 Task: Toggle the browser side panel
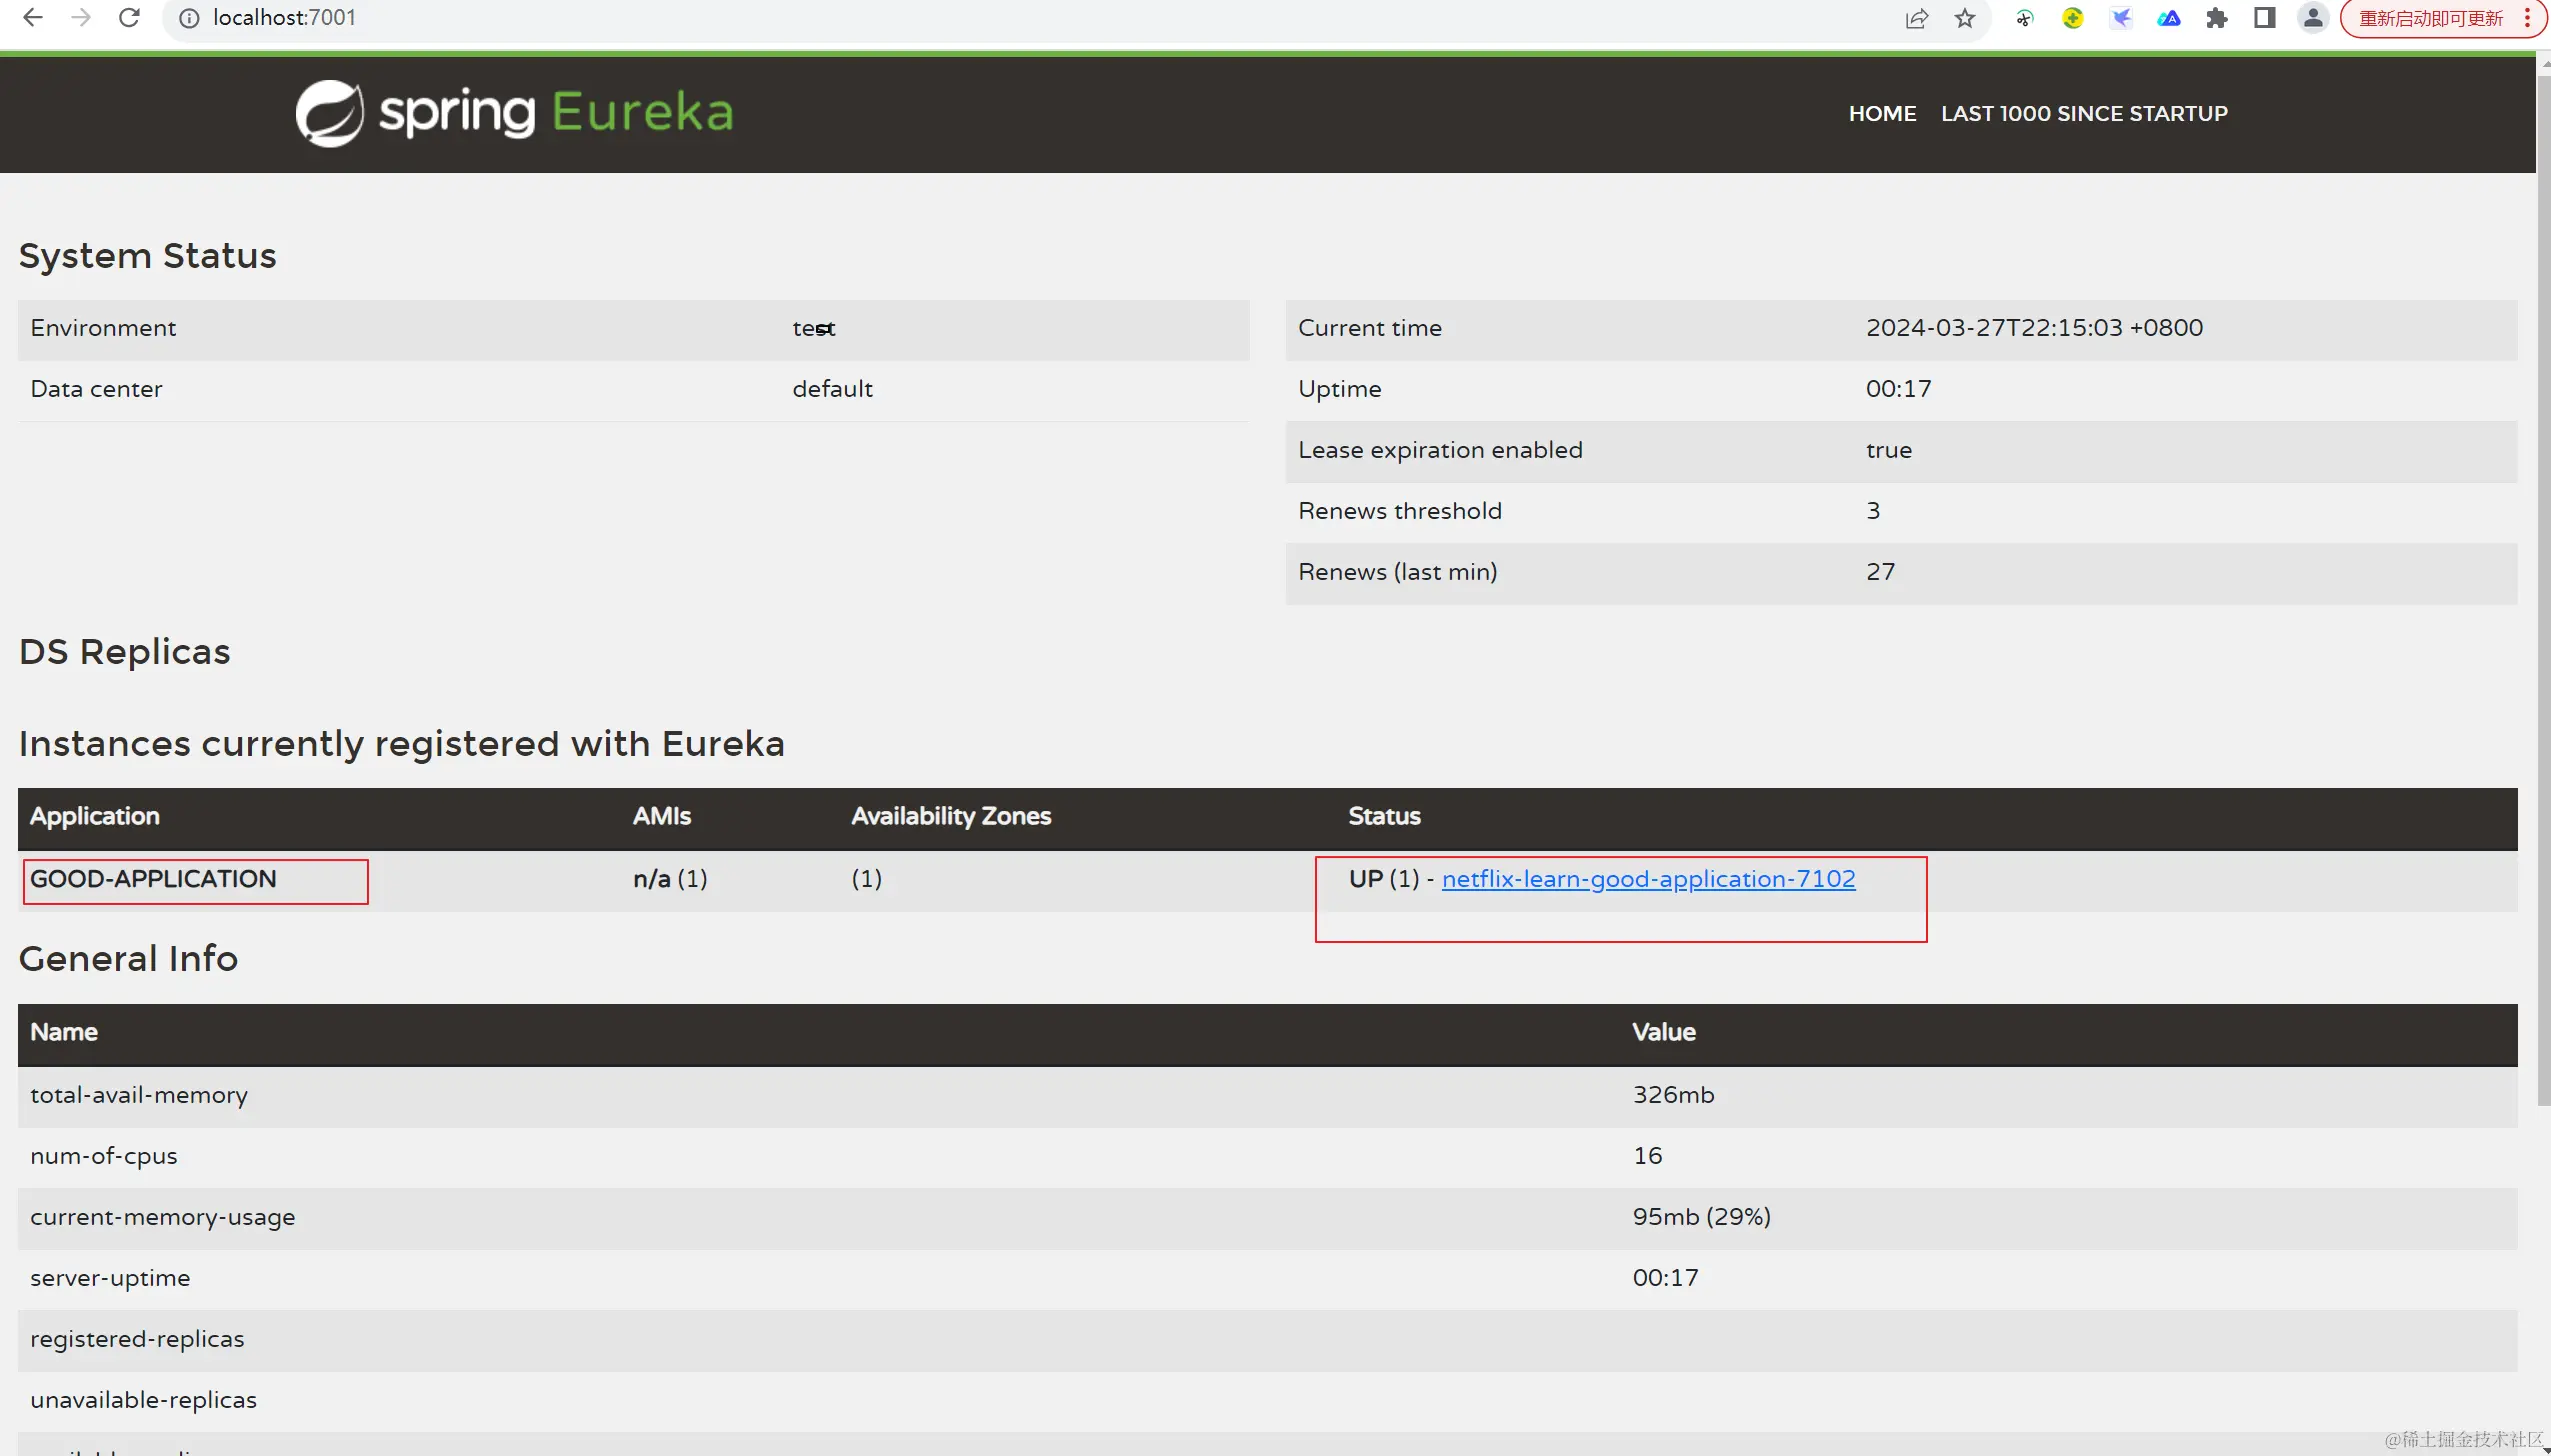click(2265, 18)
